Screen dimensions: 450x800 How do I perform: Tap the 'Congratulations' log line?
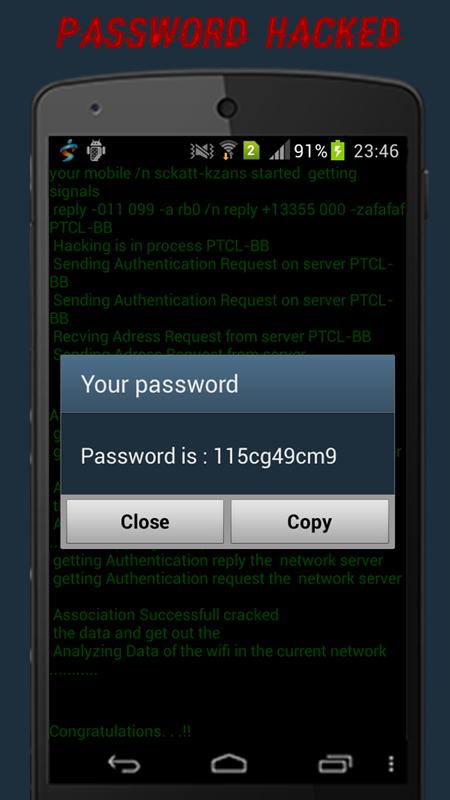pos(120,731)
